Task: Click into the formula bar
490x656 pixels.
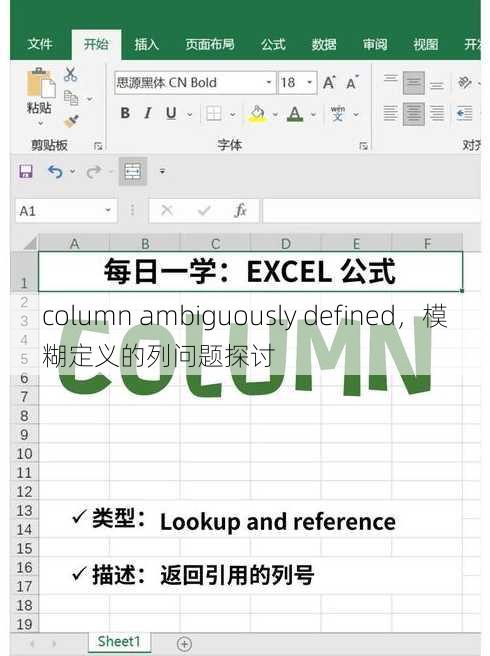Action: pyautogui.click(x=372, y=210)
